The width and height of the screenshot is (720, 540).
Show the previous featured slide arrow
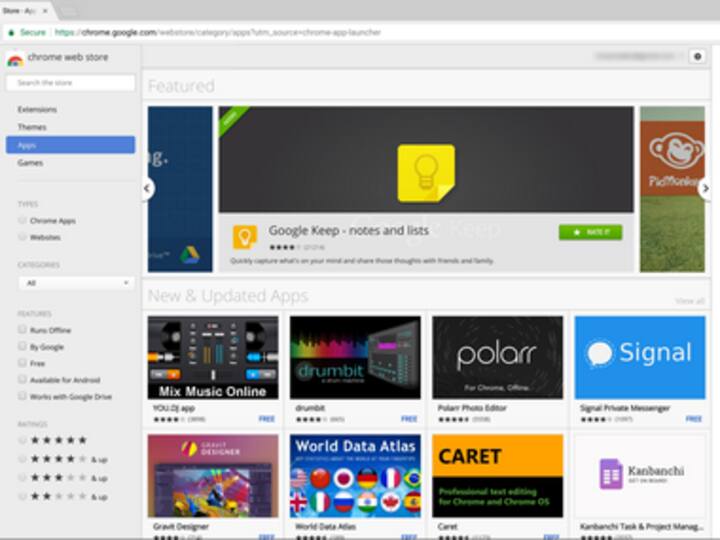pyautogui.click(x=148, y=188)
